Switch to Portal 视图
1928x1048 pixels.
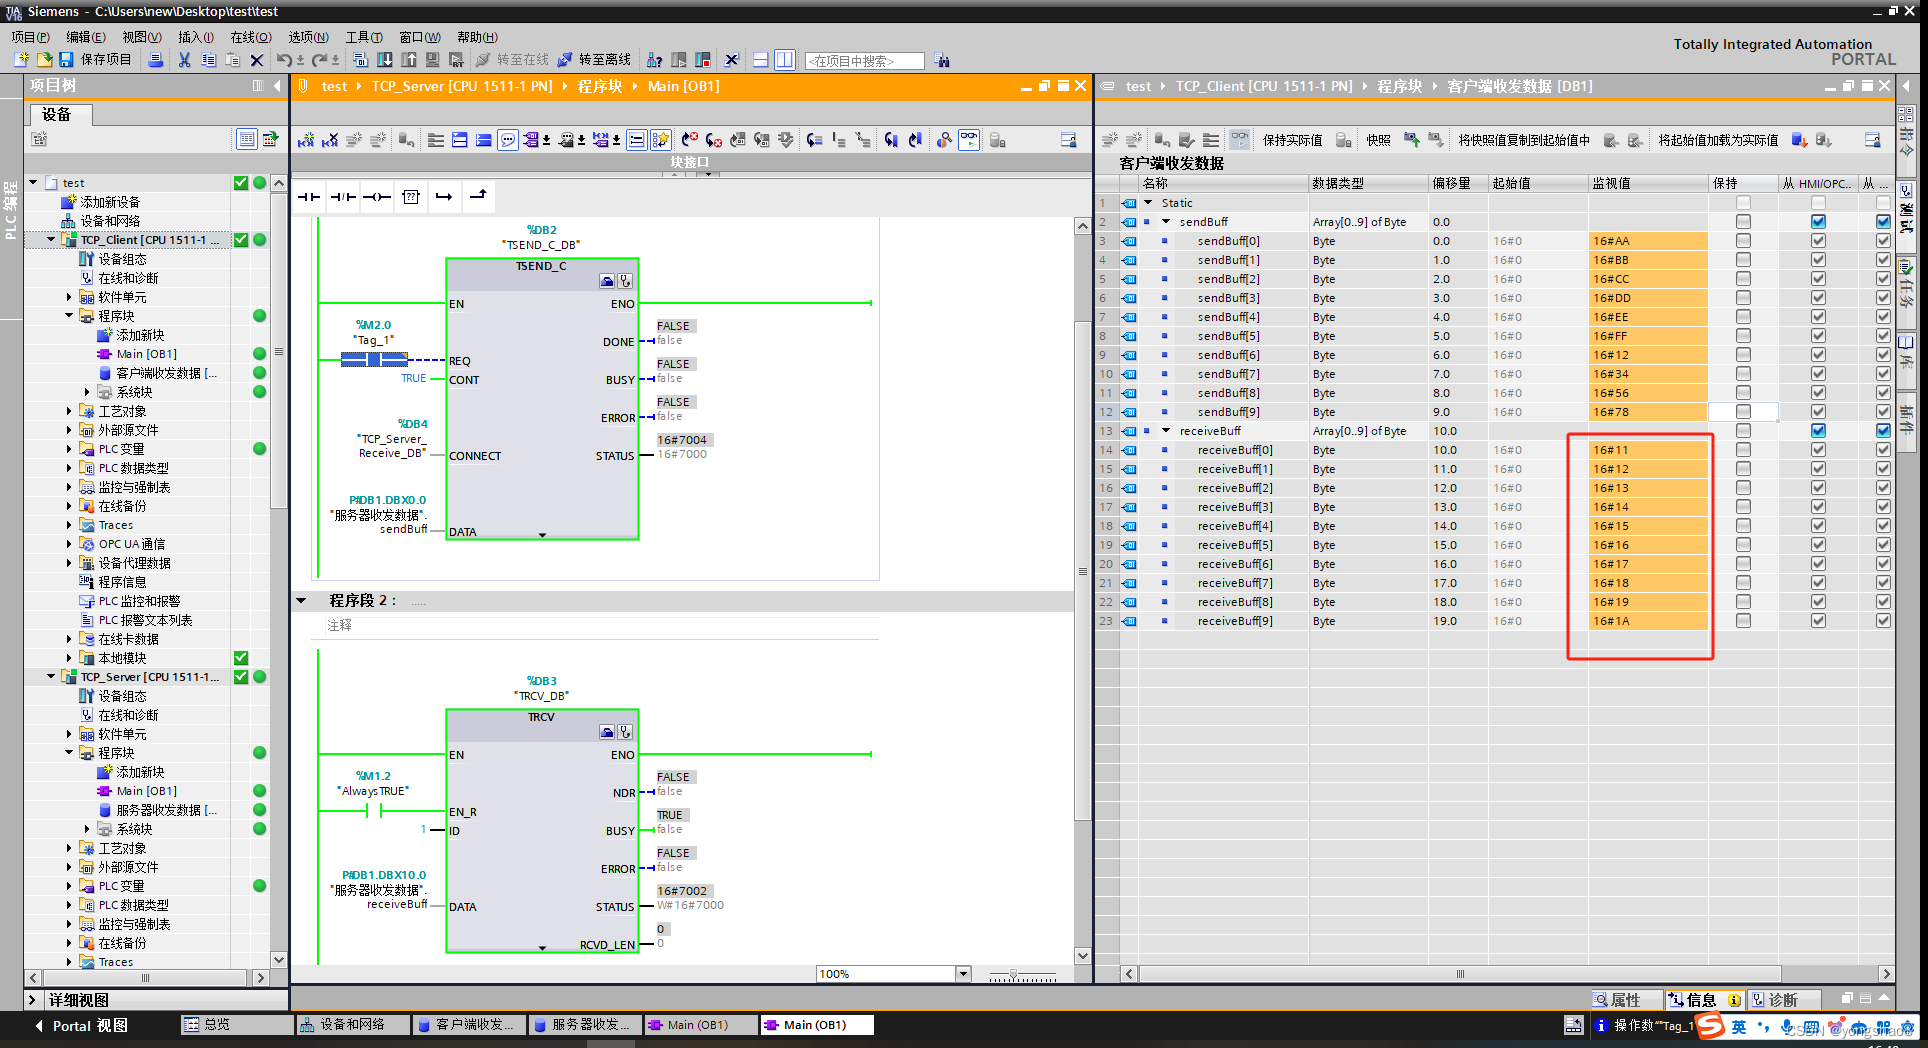click(x=82, y=1026)
